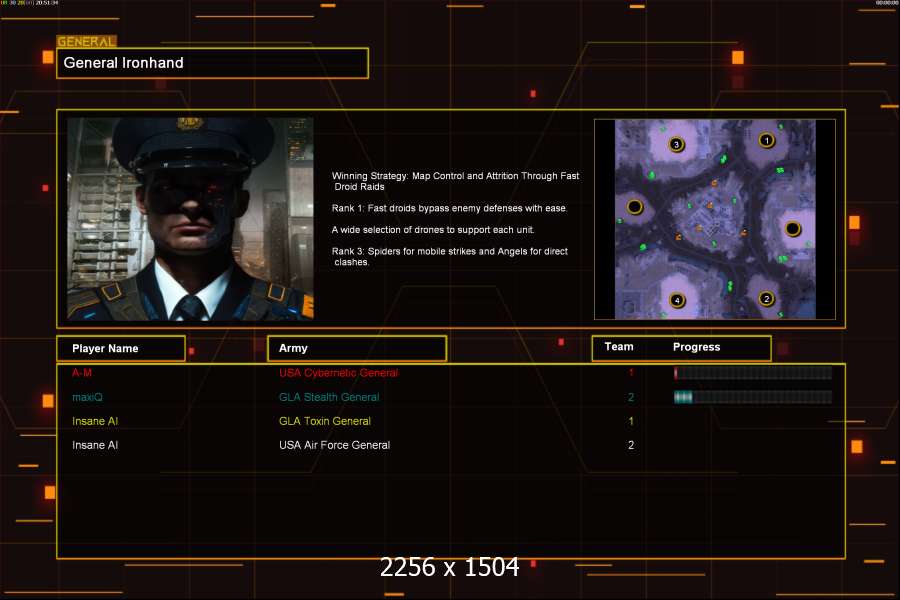Click USA Cybernetic General army entry
The height and width of the screenshot is (600, 900).
(339, 373)
